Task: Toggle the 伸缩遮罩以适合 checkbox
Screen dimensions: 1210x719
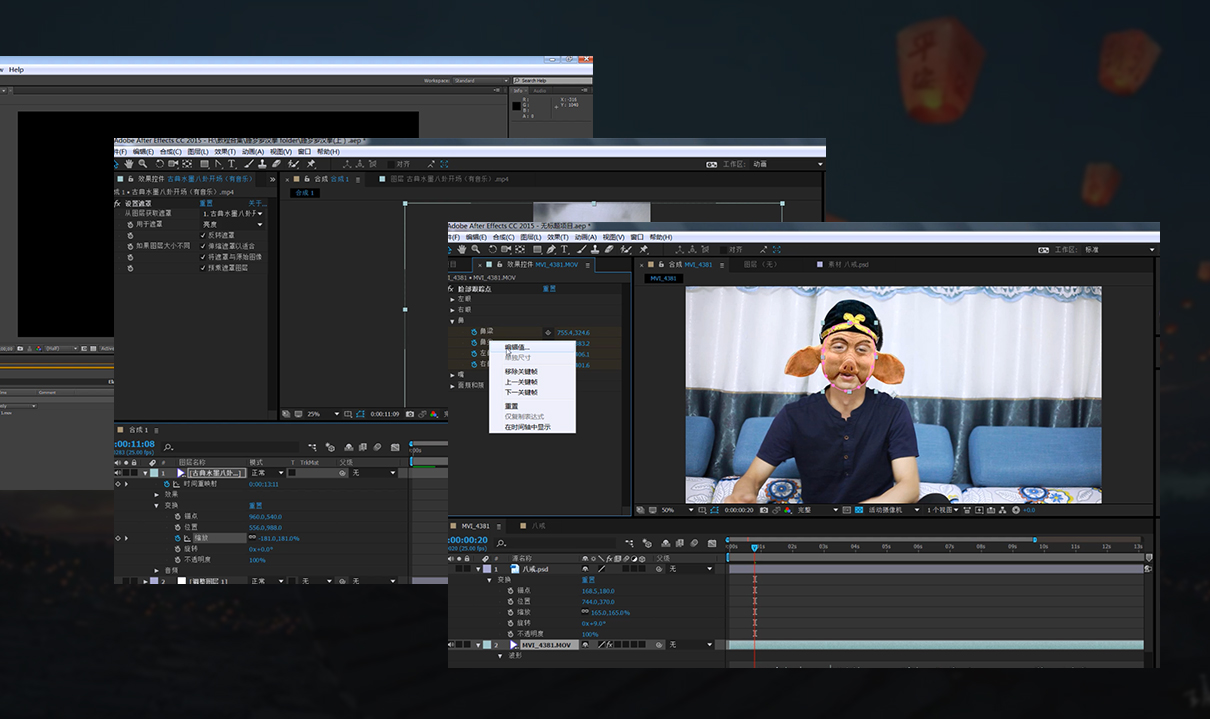Action: (x=203, y=246)
